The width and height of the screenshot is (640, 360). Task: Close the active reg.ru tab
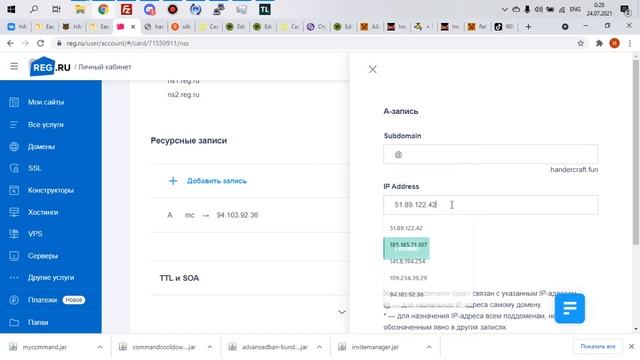point(133,27)
